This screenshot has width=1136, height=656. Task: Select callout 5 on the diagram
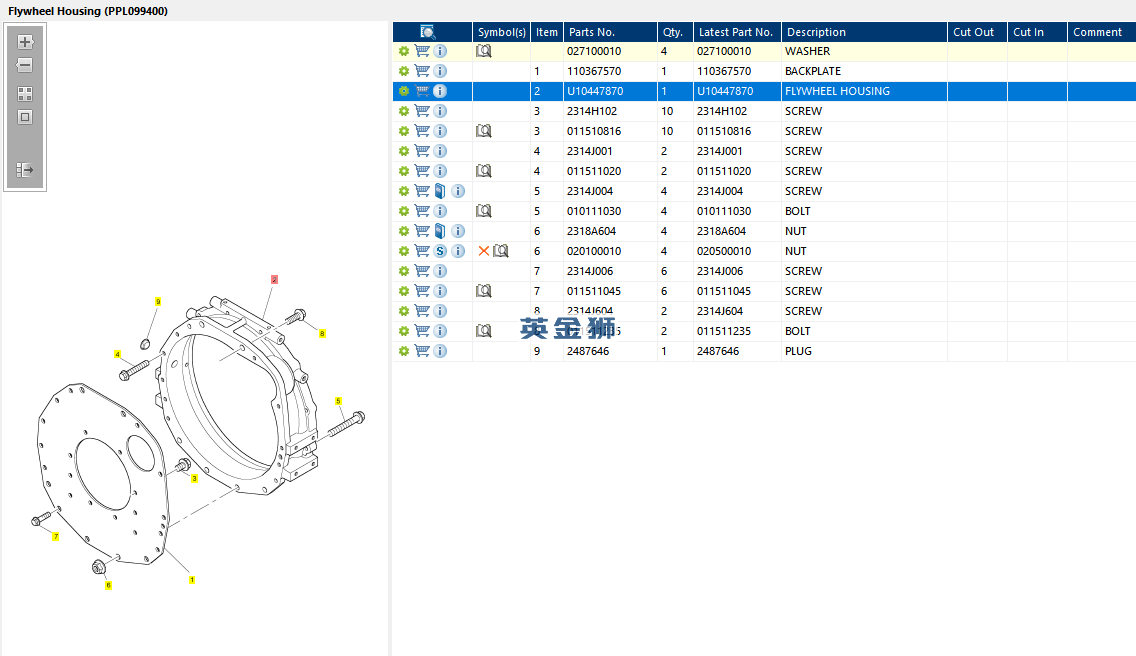pyautogui.click(x=338, y=401)
